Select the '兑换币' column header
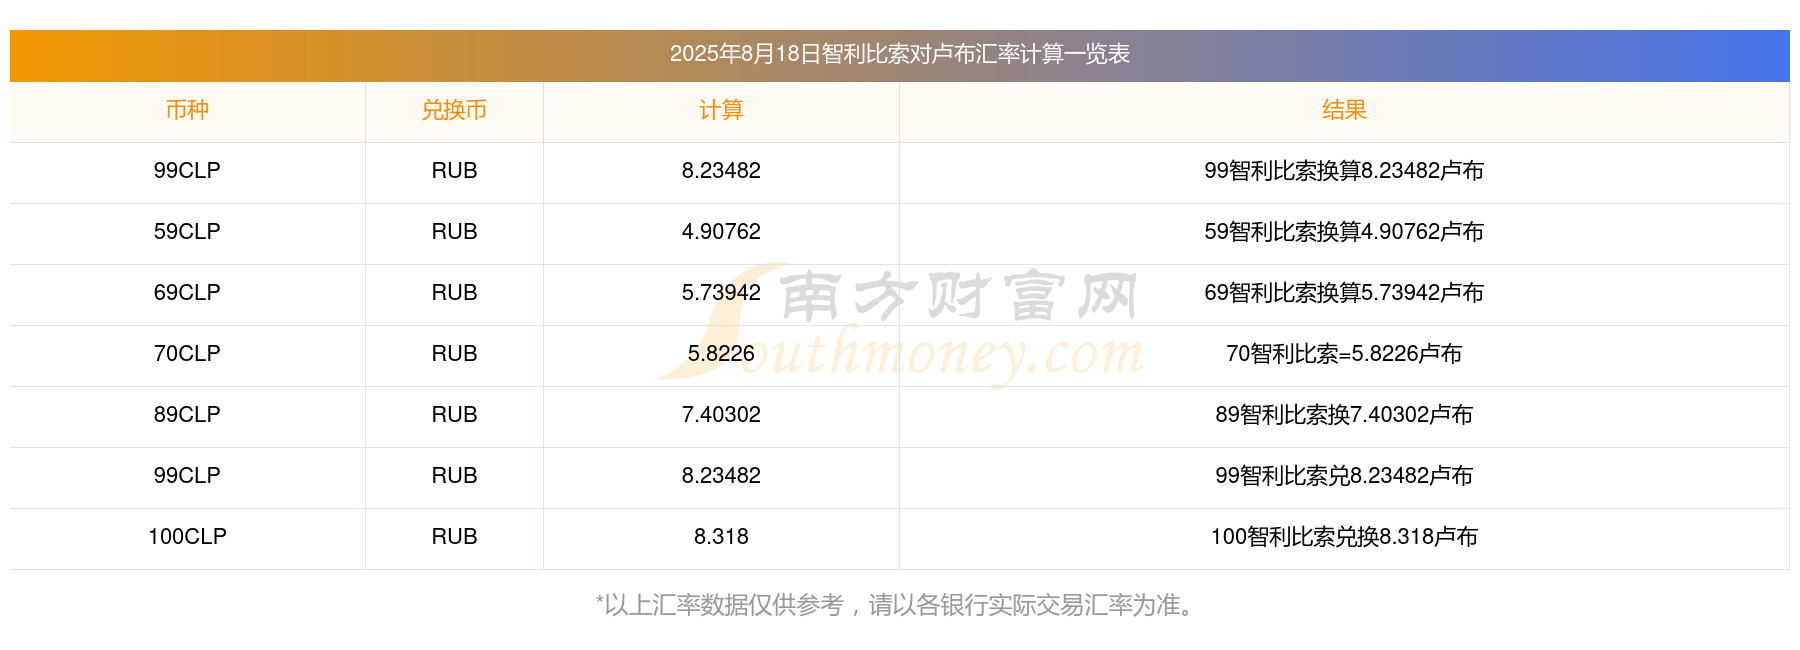 click(454, 110)
